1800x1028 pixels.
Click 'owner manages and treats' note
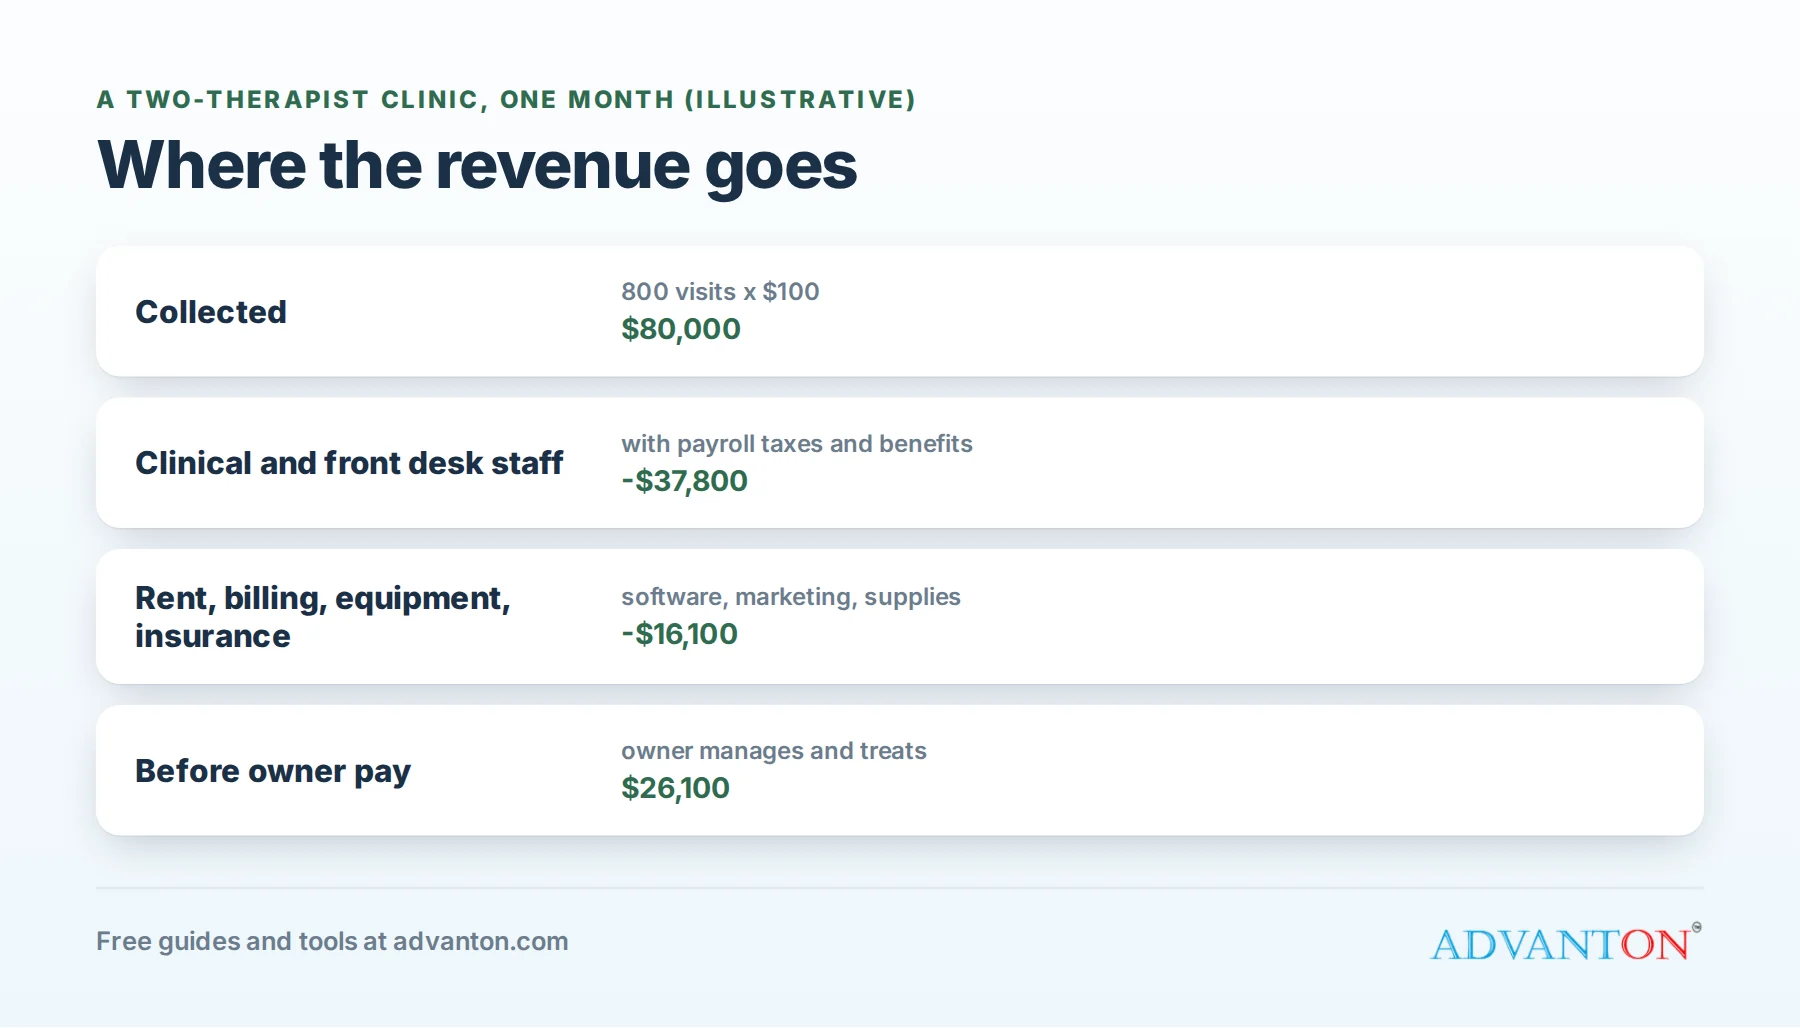[774, 751]
